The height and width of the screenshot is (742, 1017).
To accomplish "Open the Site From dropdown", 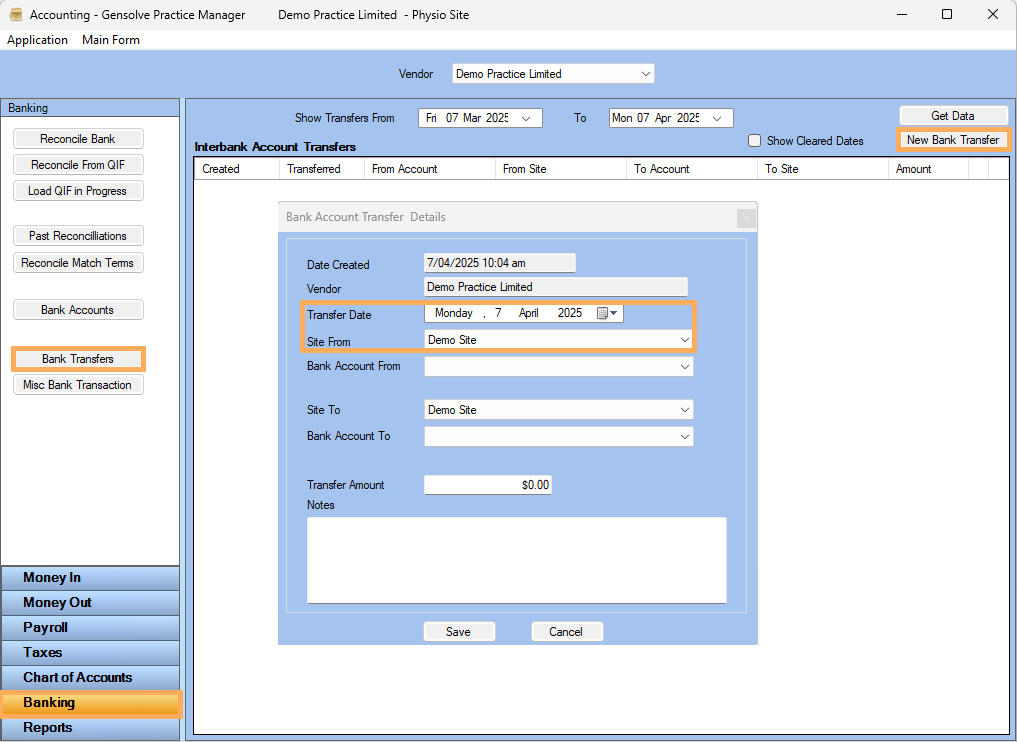I will [685, 340].
